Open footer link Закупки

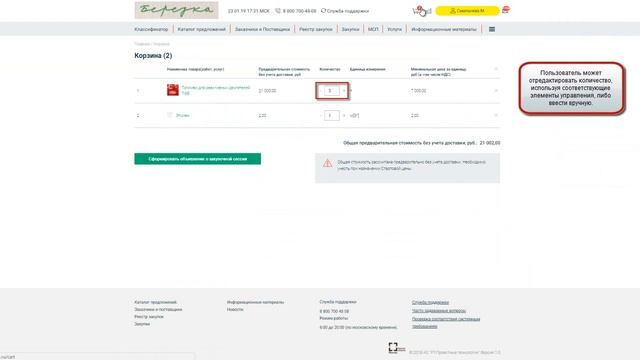(x=142, y=324)
